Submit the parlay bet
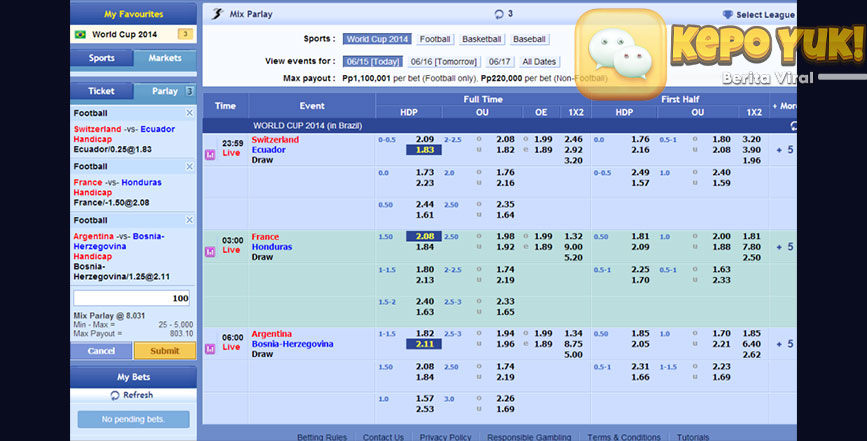The height and width of the screenshot is (441, 867). pyautogui.click(x=165, y=351)
